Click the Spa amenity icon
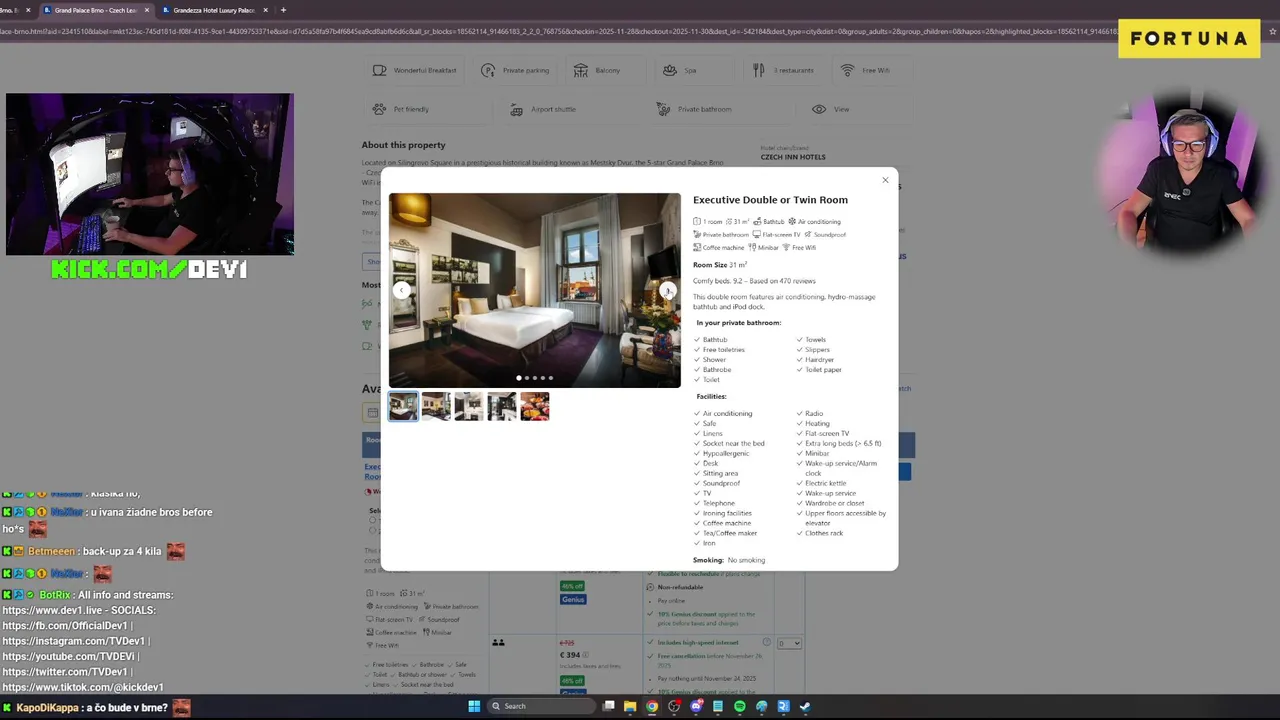The image size is (1280, 720). (670, 70)
